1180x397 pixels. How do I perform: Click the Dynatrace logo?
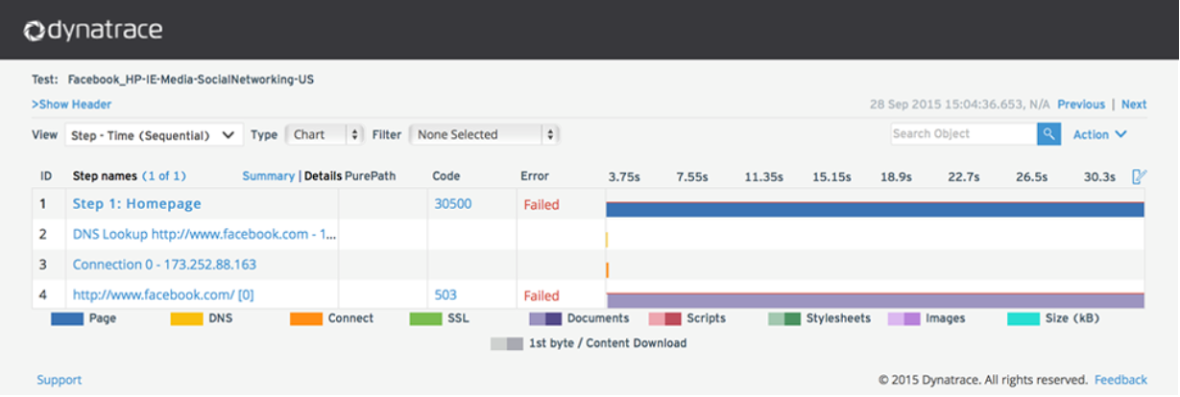click(x=93, y=30)
